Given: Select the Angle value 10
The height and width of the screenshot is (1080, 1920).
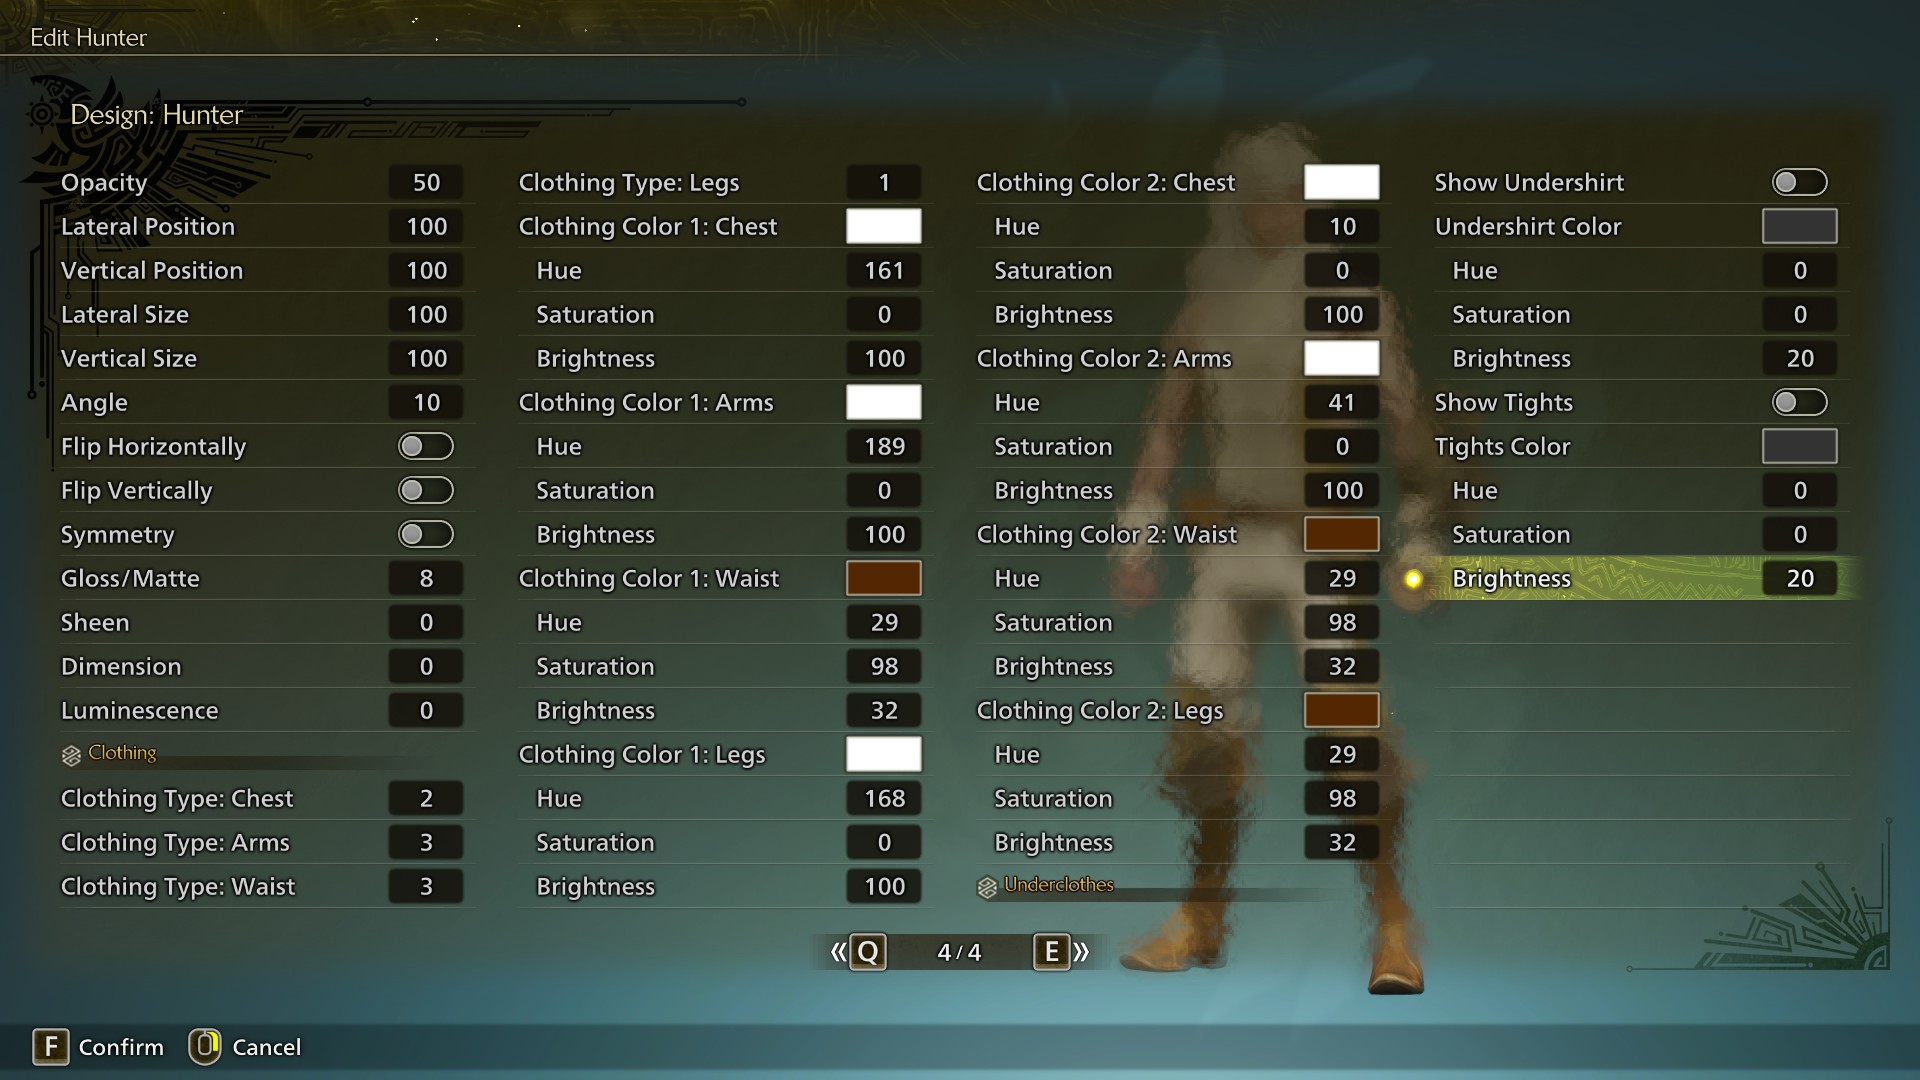Looking at the screenshot, I should click(426, 402).
